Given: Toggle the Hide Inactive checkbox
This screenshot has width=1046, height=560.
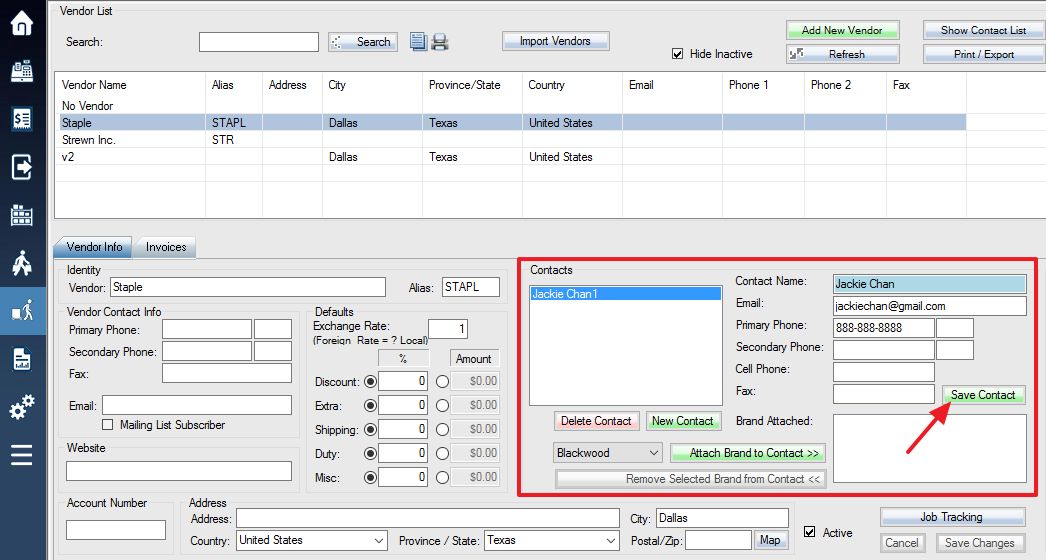Looking at the screenshot, I should (x=678, y=54).
